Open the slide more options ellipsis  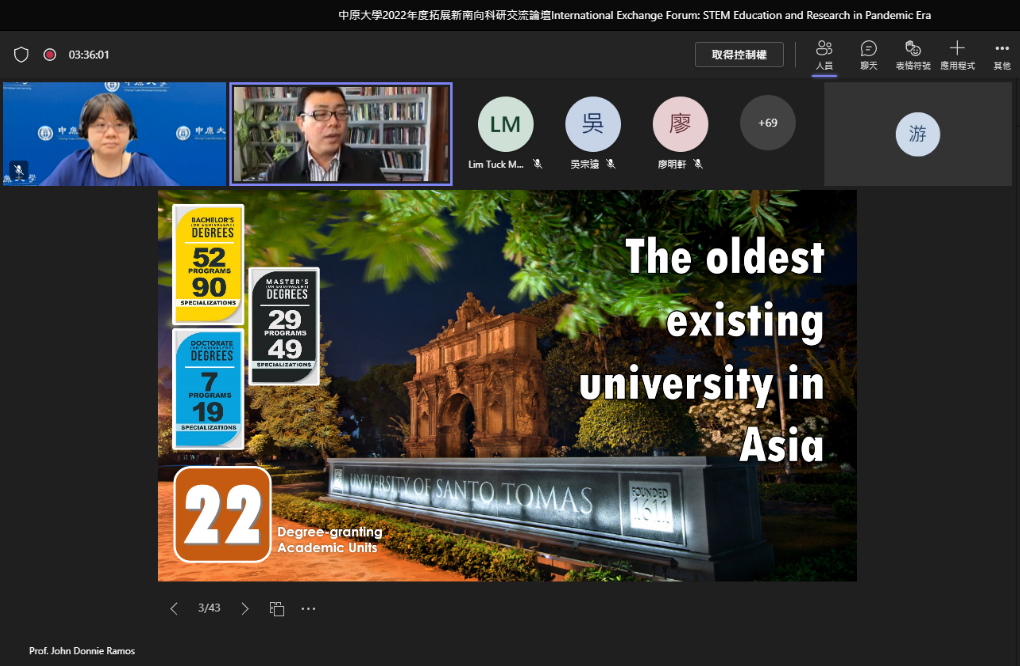coord(308,609)
